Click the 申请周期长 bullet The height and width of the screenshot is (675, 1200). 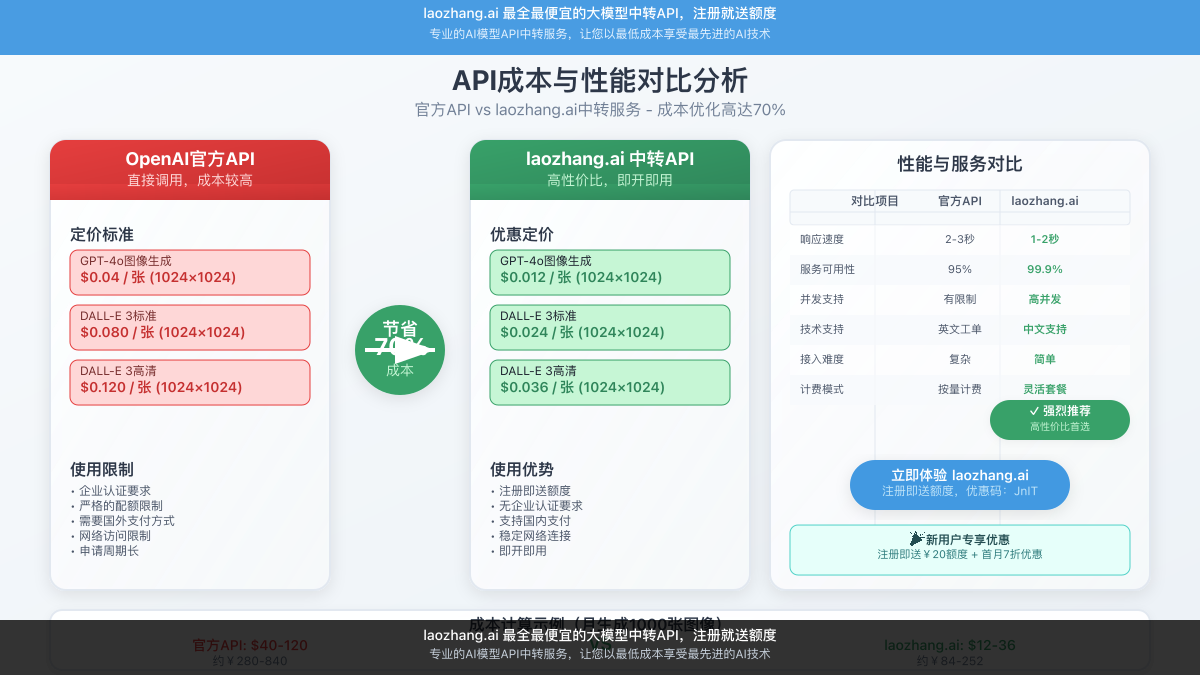pos(106,551)
